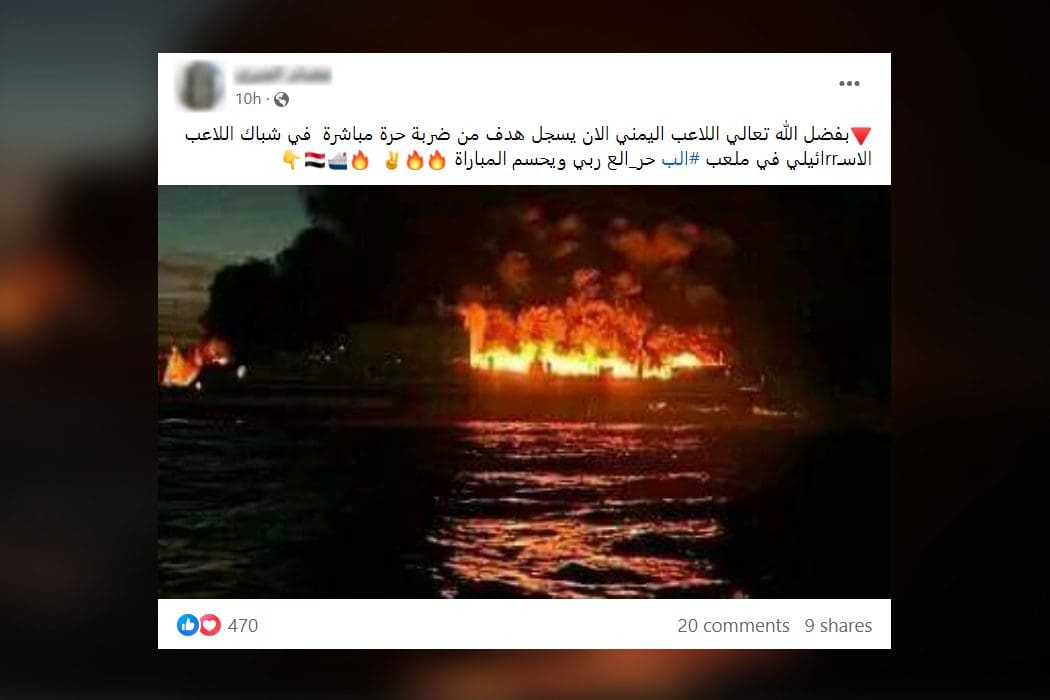The image size is (1050, 700).
Task: Open the 9 shares link
Action: coord(838,626)
